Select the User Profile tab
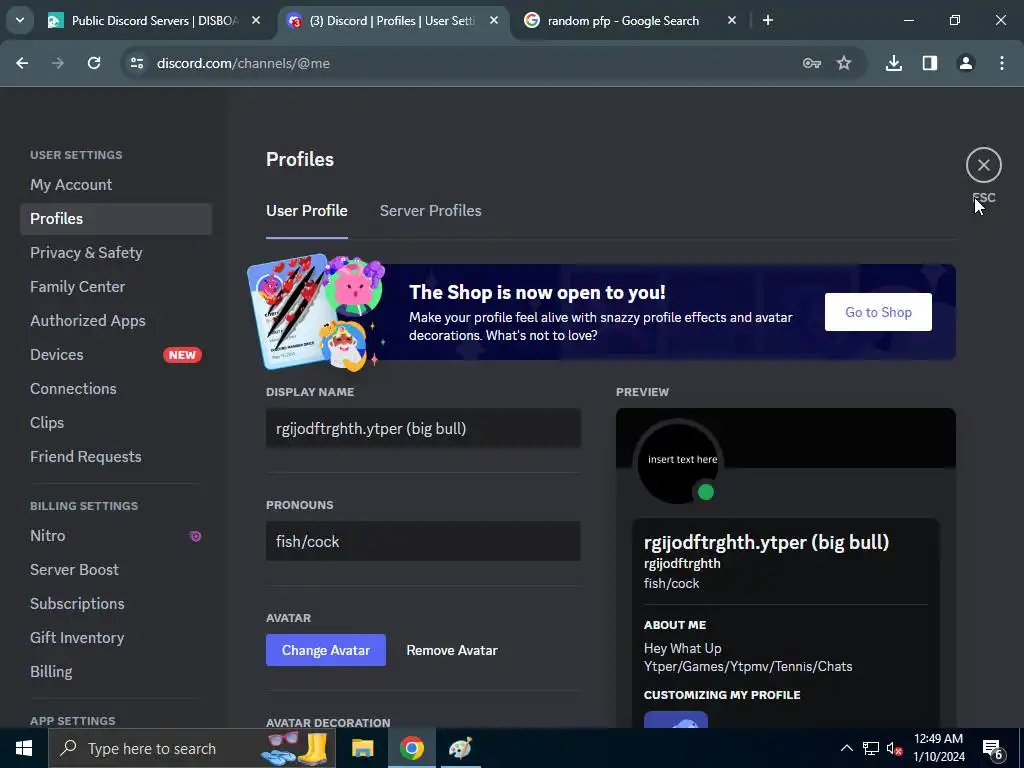Image resolution: width=1024 pixels, height=768 pixels. [306, 211]
